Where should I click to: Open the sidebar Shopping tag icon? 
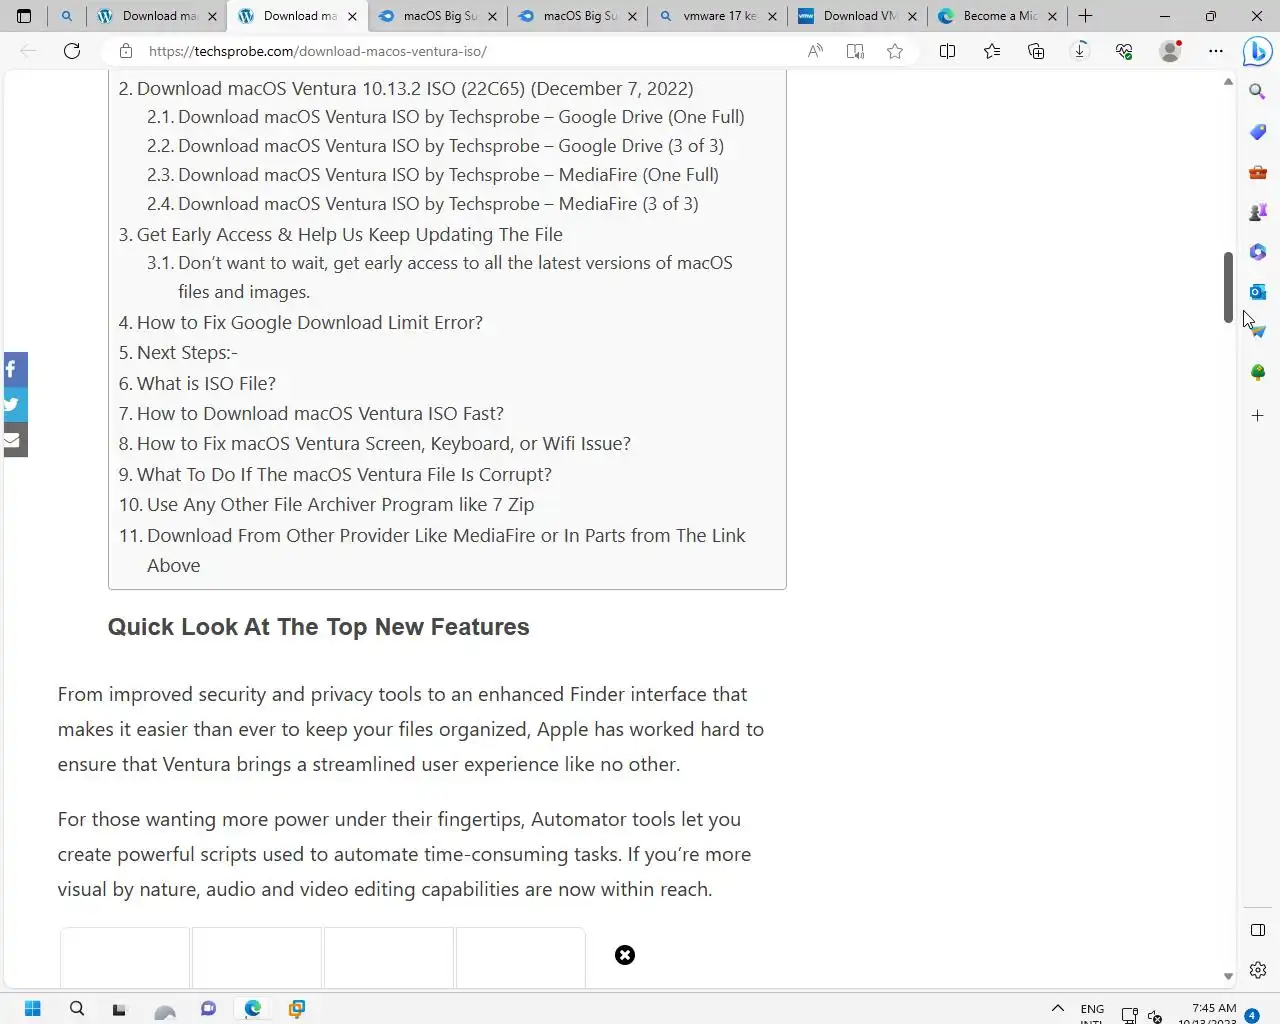click(x=1258, y=132)
